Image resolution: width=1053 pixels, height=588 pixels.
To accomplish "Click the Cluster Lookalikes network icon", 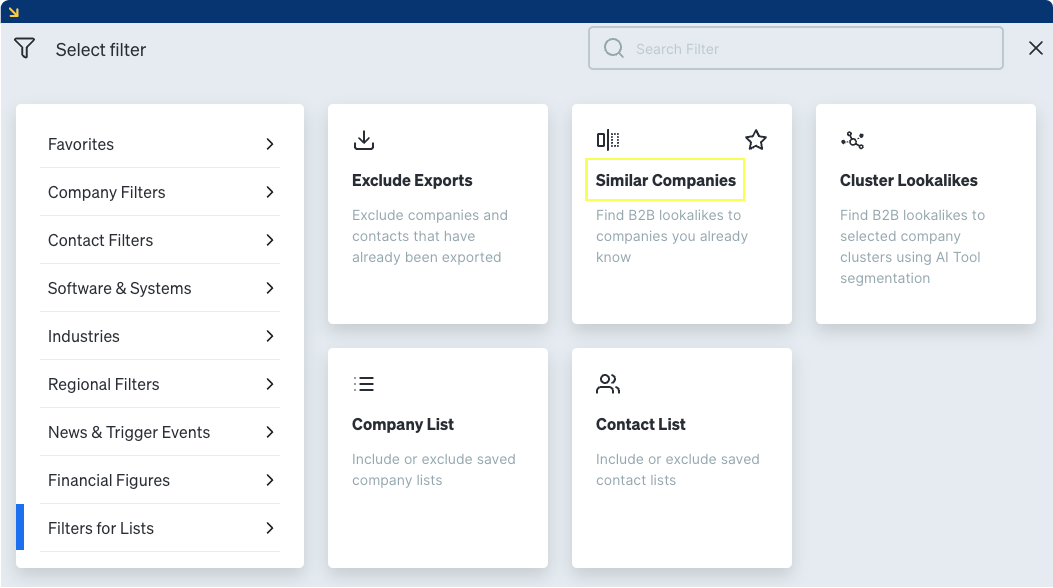I will 853,140.
